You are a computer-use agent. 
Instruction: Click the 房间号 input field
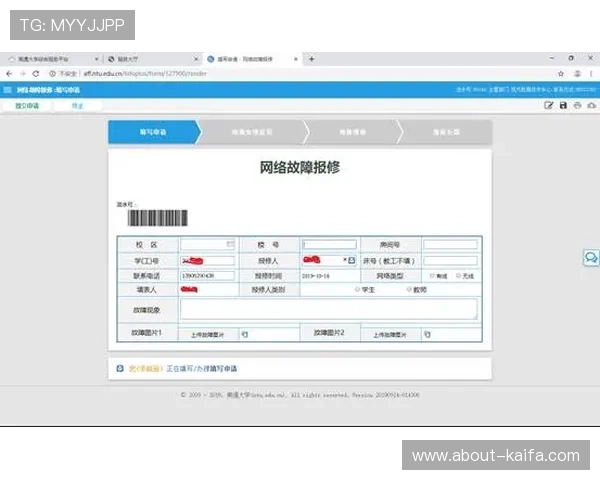click(x=450, y=244)
